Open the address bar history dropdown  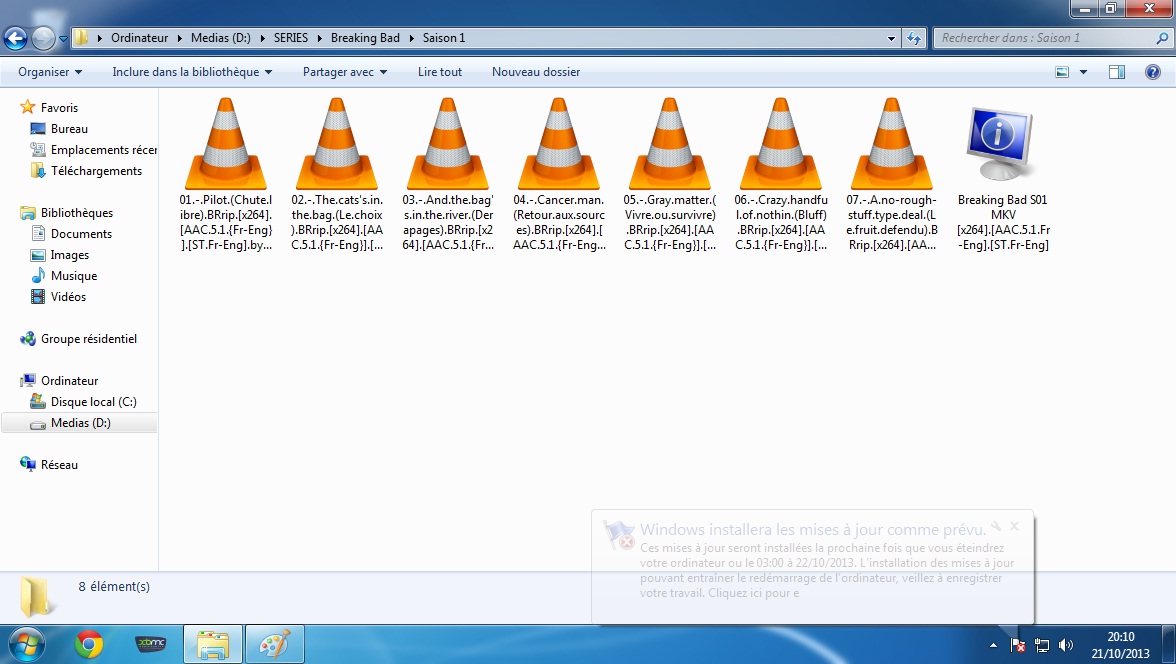(x=891, y=38)
